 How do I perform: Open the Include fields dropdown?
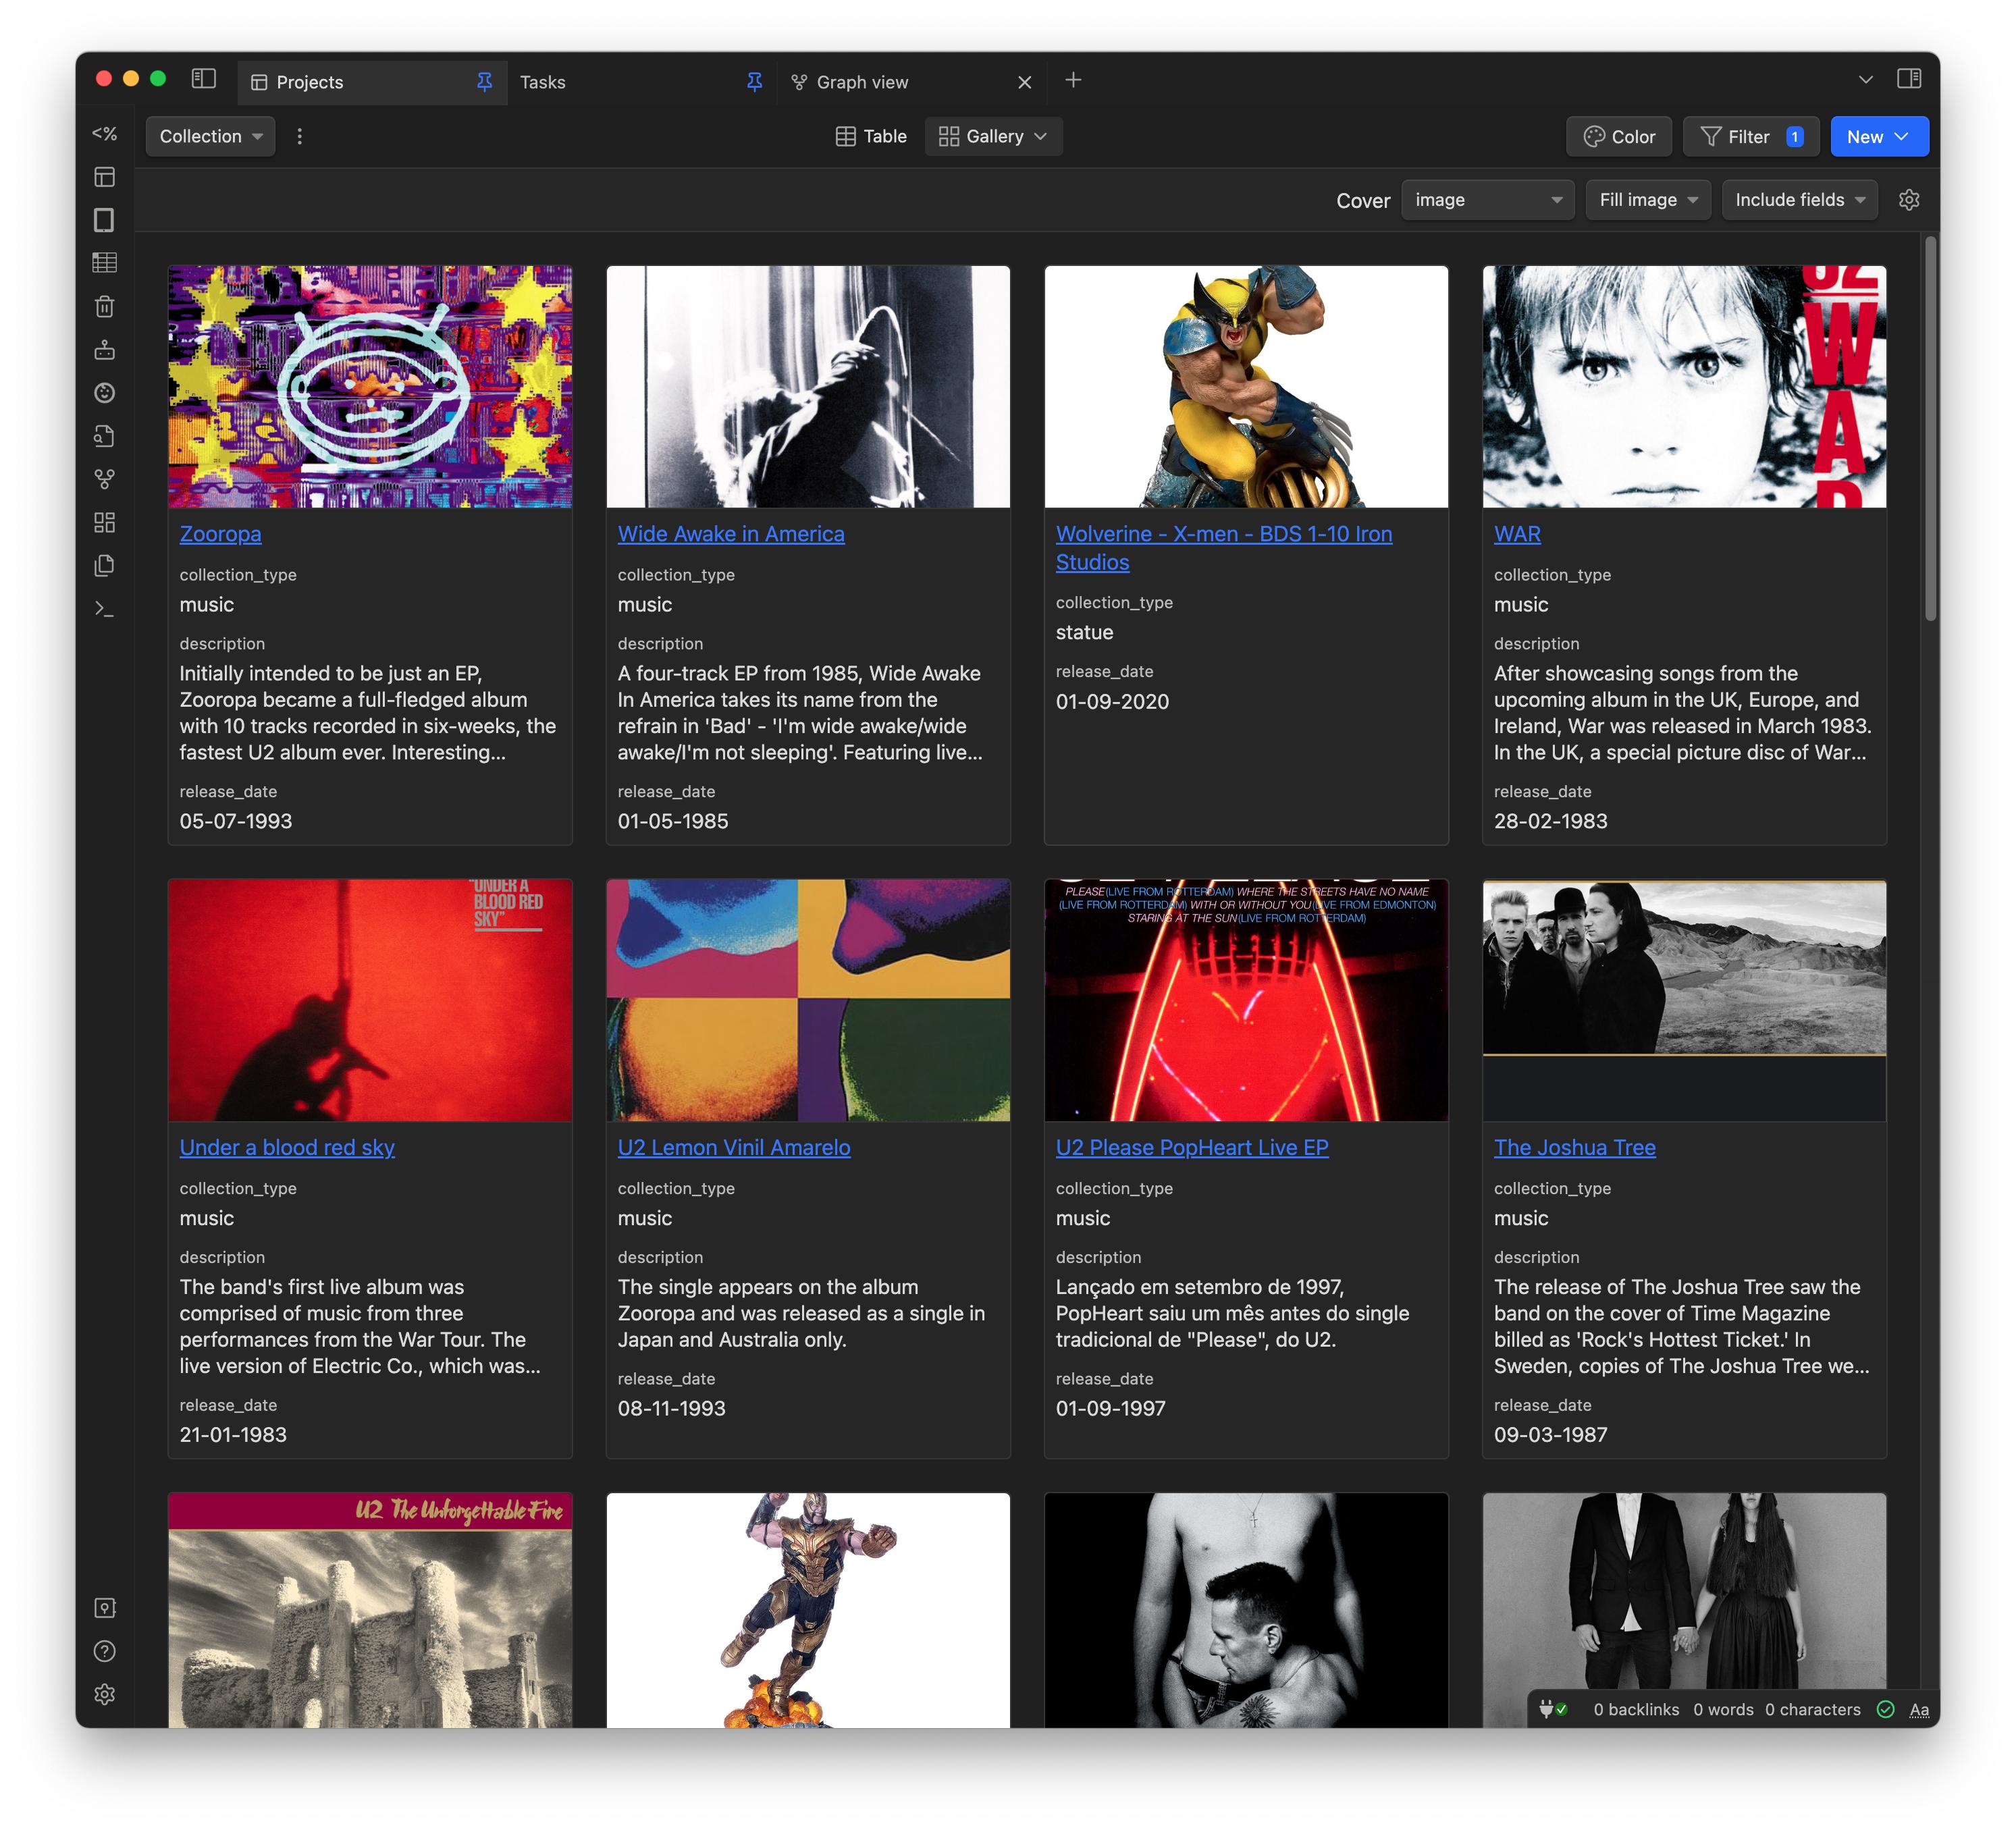1800,200
